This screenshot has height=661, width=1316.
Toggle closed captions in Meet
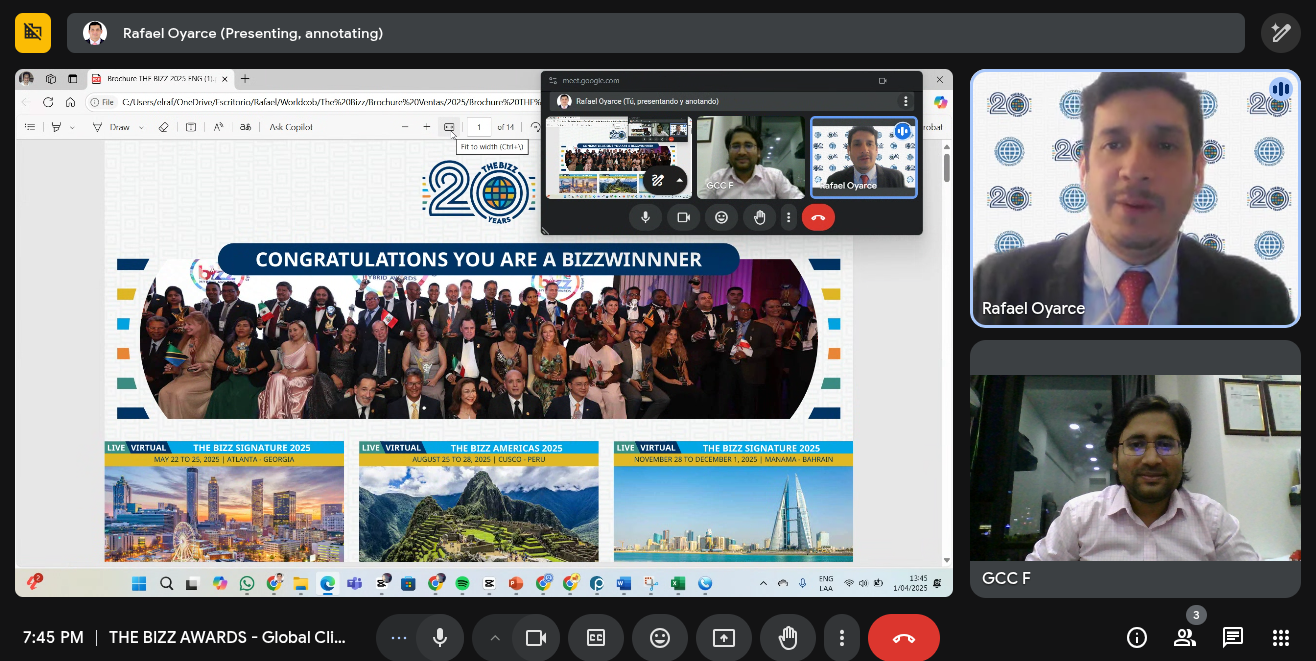point(596,638)
